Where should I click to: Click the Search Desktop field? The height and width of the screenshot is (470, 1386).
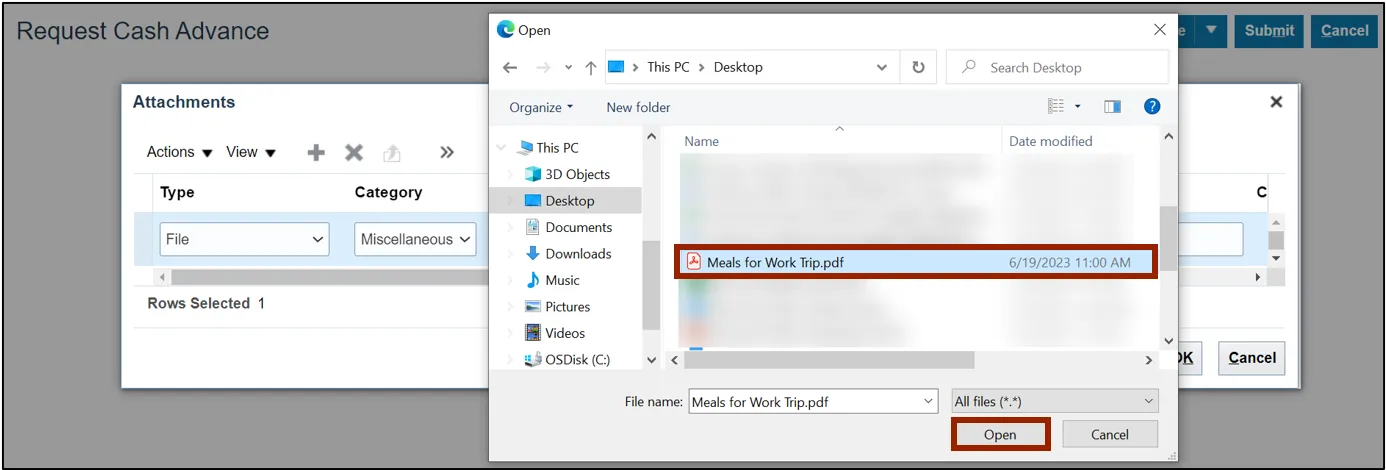point(1057,68)
